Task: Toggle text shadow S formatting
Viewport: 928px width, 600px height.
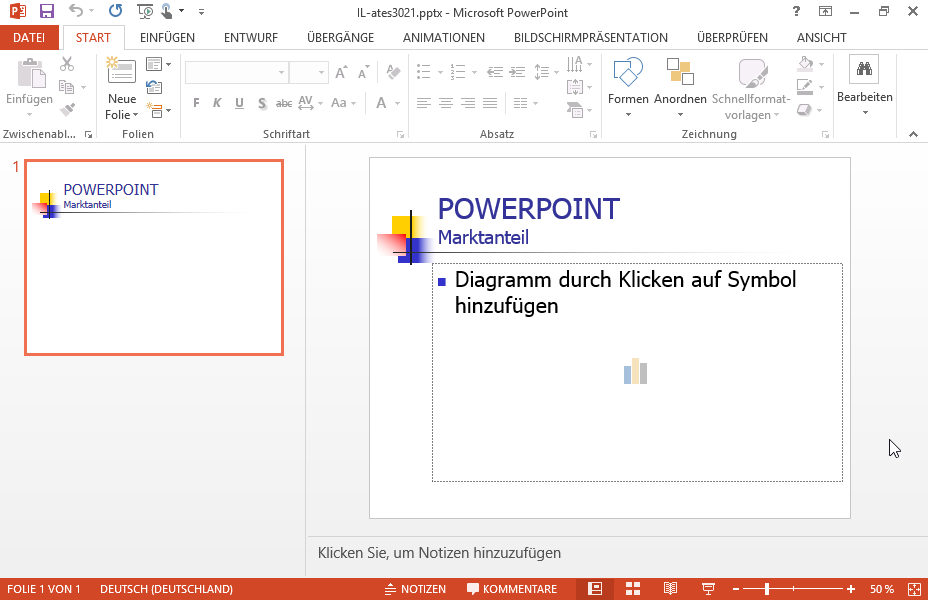Action: [262, 103]
